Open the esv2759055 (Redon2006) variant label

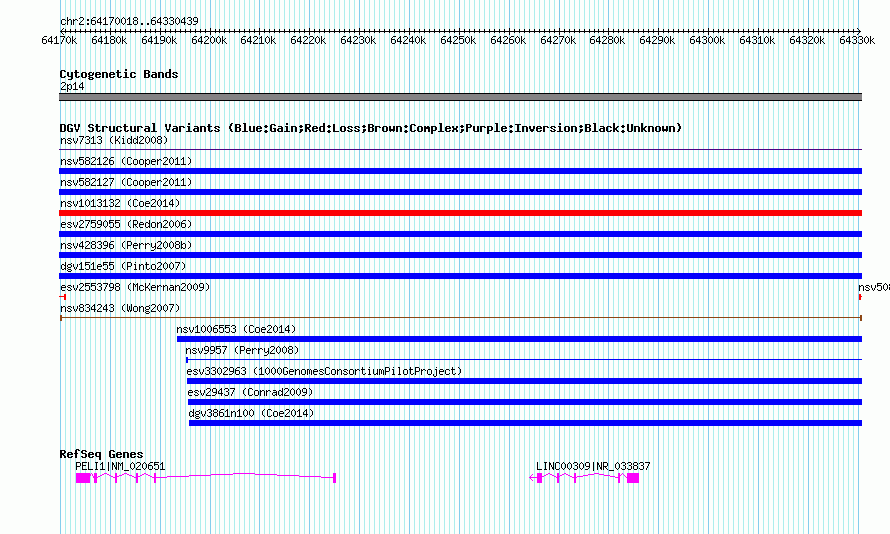pyautogui.click(x=126, y=224)
